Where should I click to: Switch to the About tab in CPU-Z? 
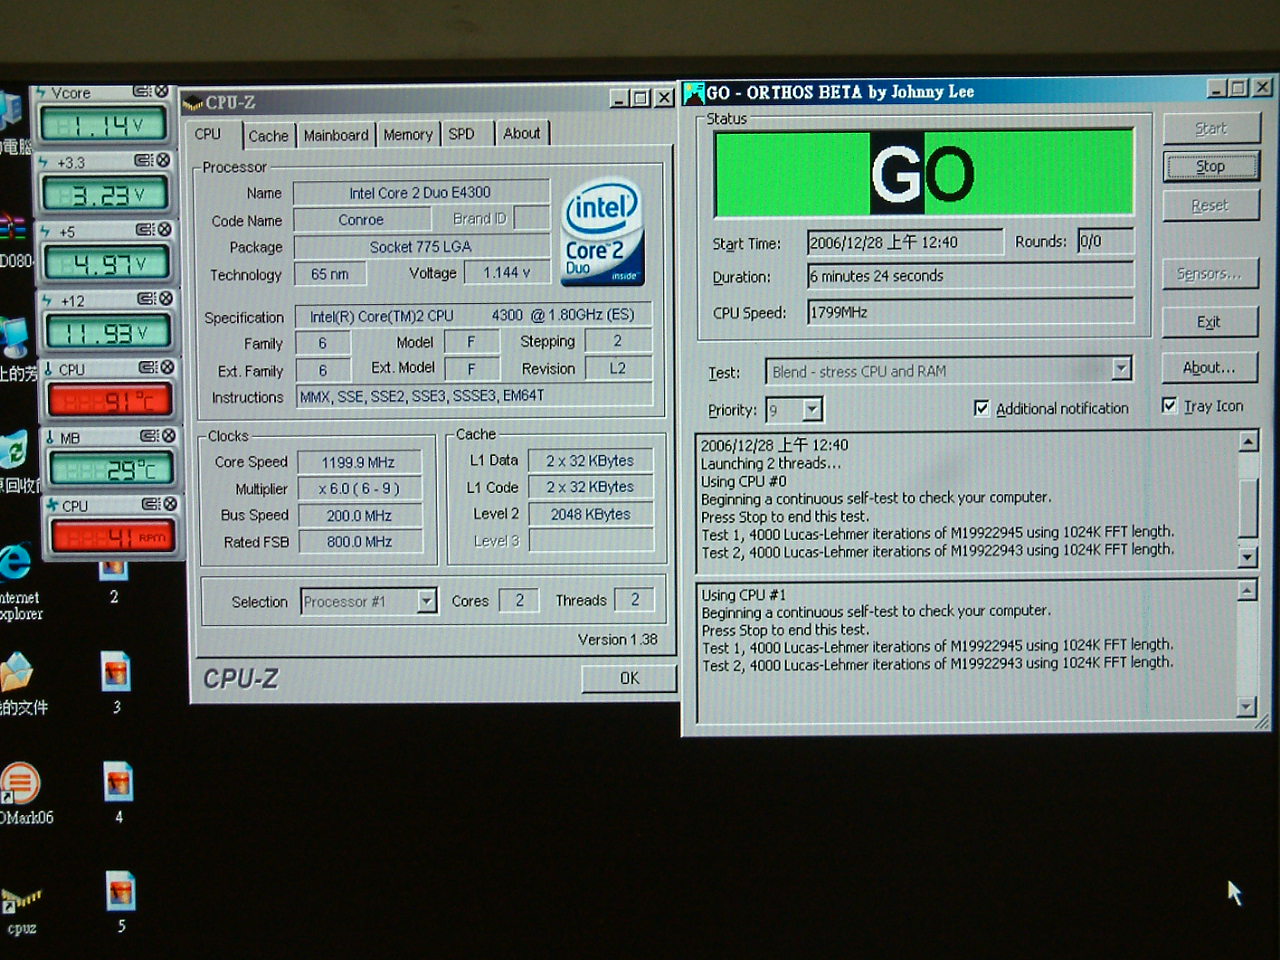pyautogui.click(x=522, y=133)
